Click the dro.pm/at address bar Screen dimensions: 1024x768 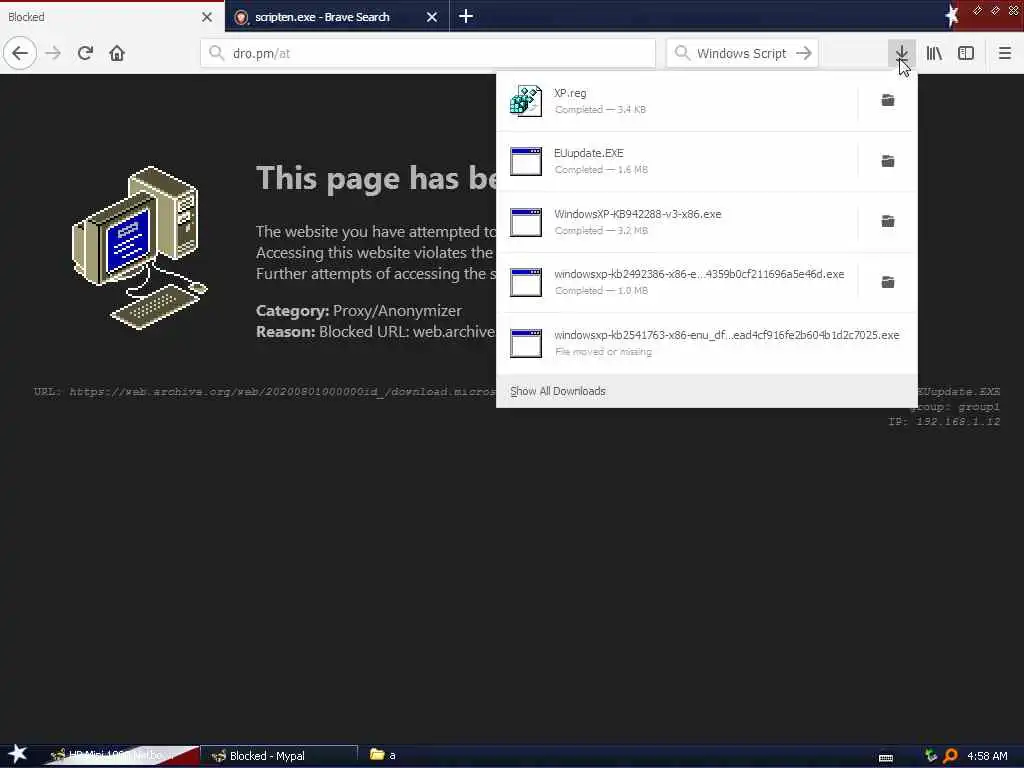428,53
